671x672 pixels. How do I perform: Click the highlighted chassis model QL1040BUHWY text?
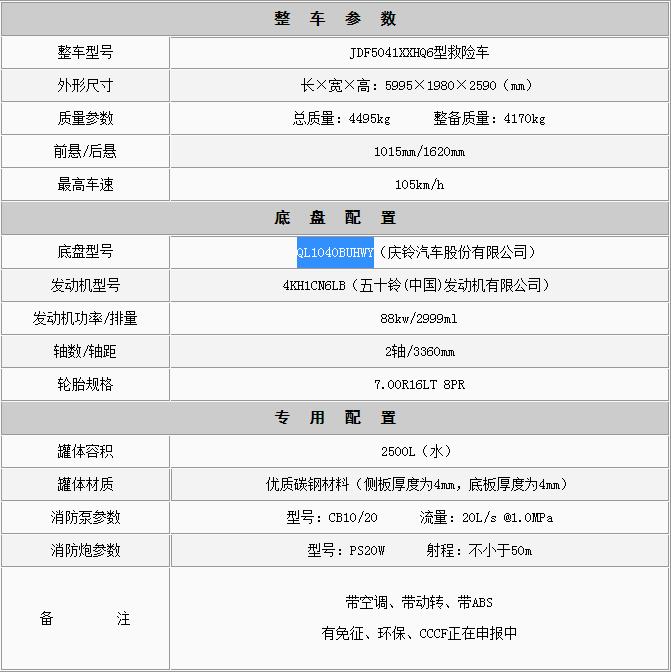click(335, 252)
